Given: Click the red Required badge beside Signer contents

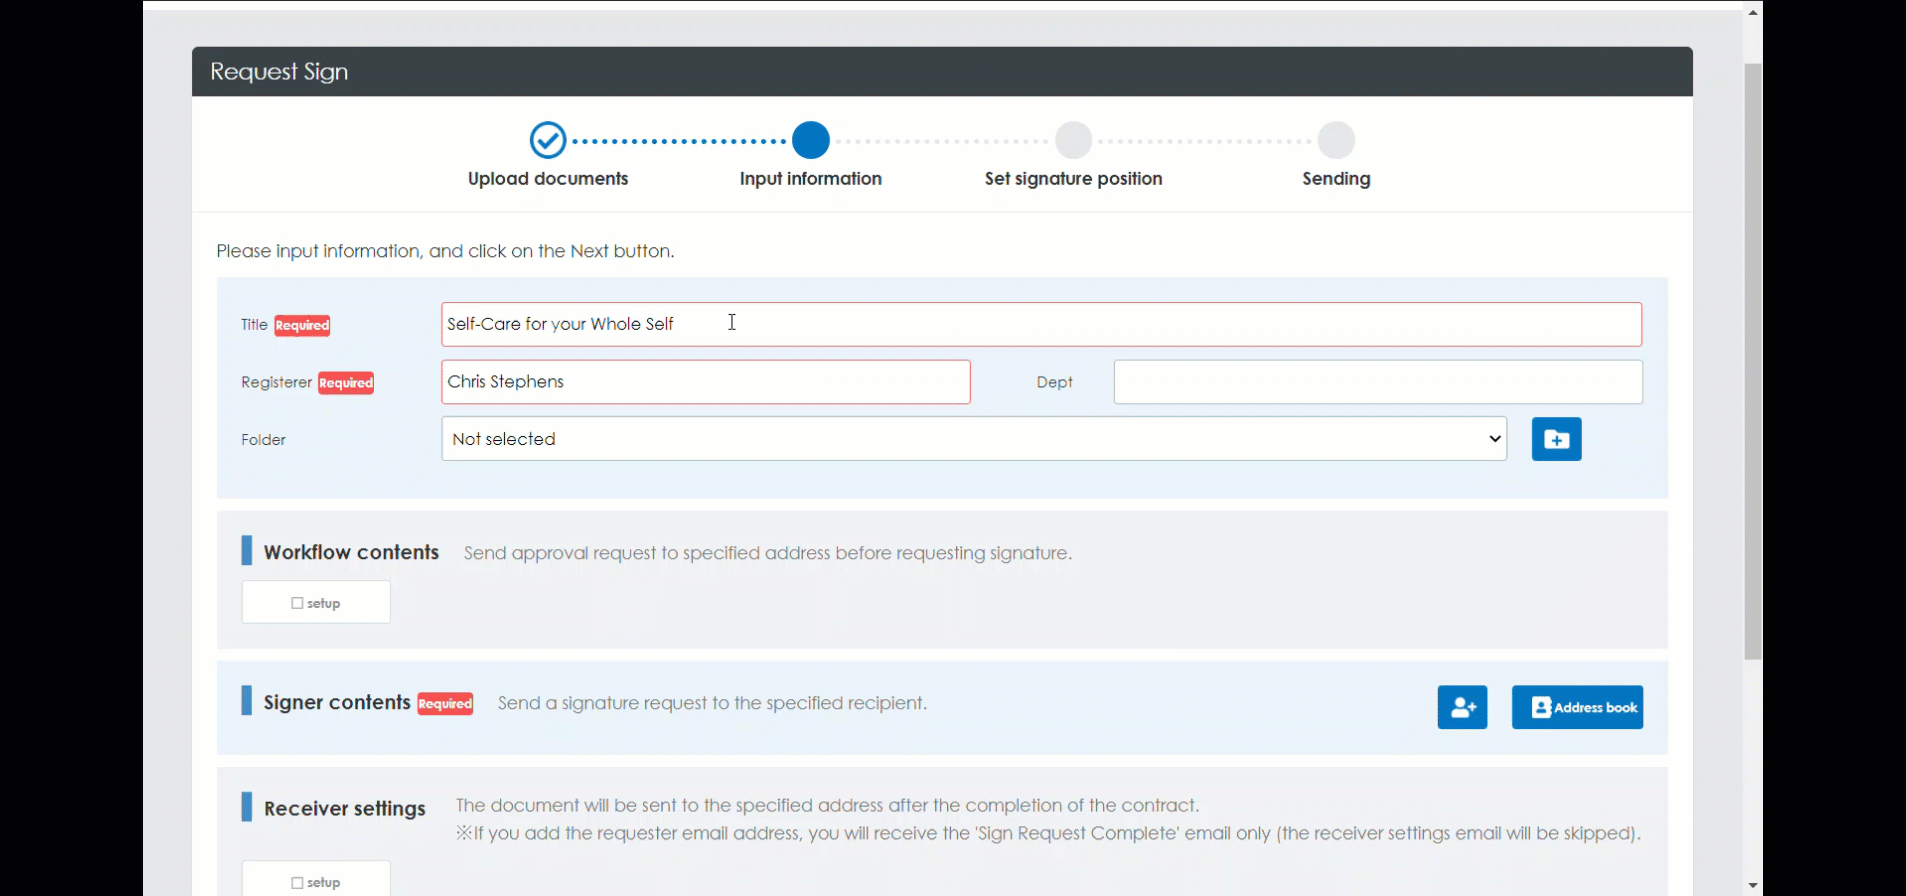Looking at the screenshot, I should [445, 704].
